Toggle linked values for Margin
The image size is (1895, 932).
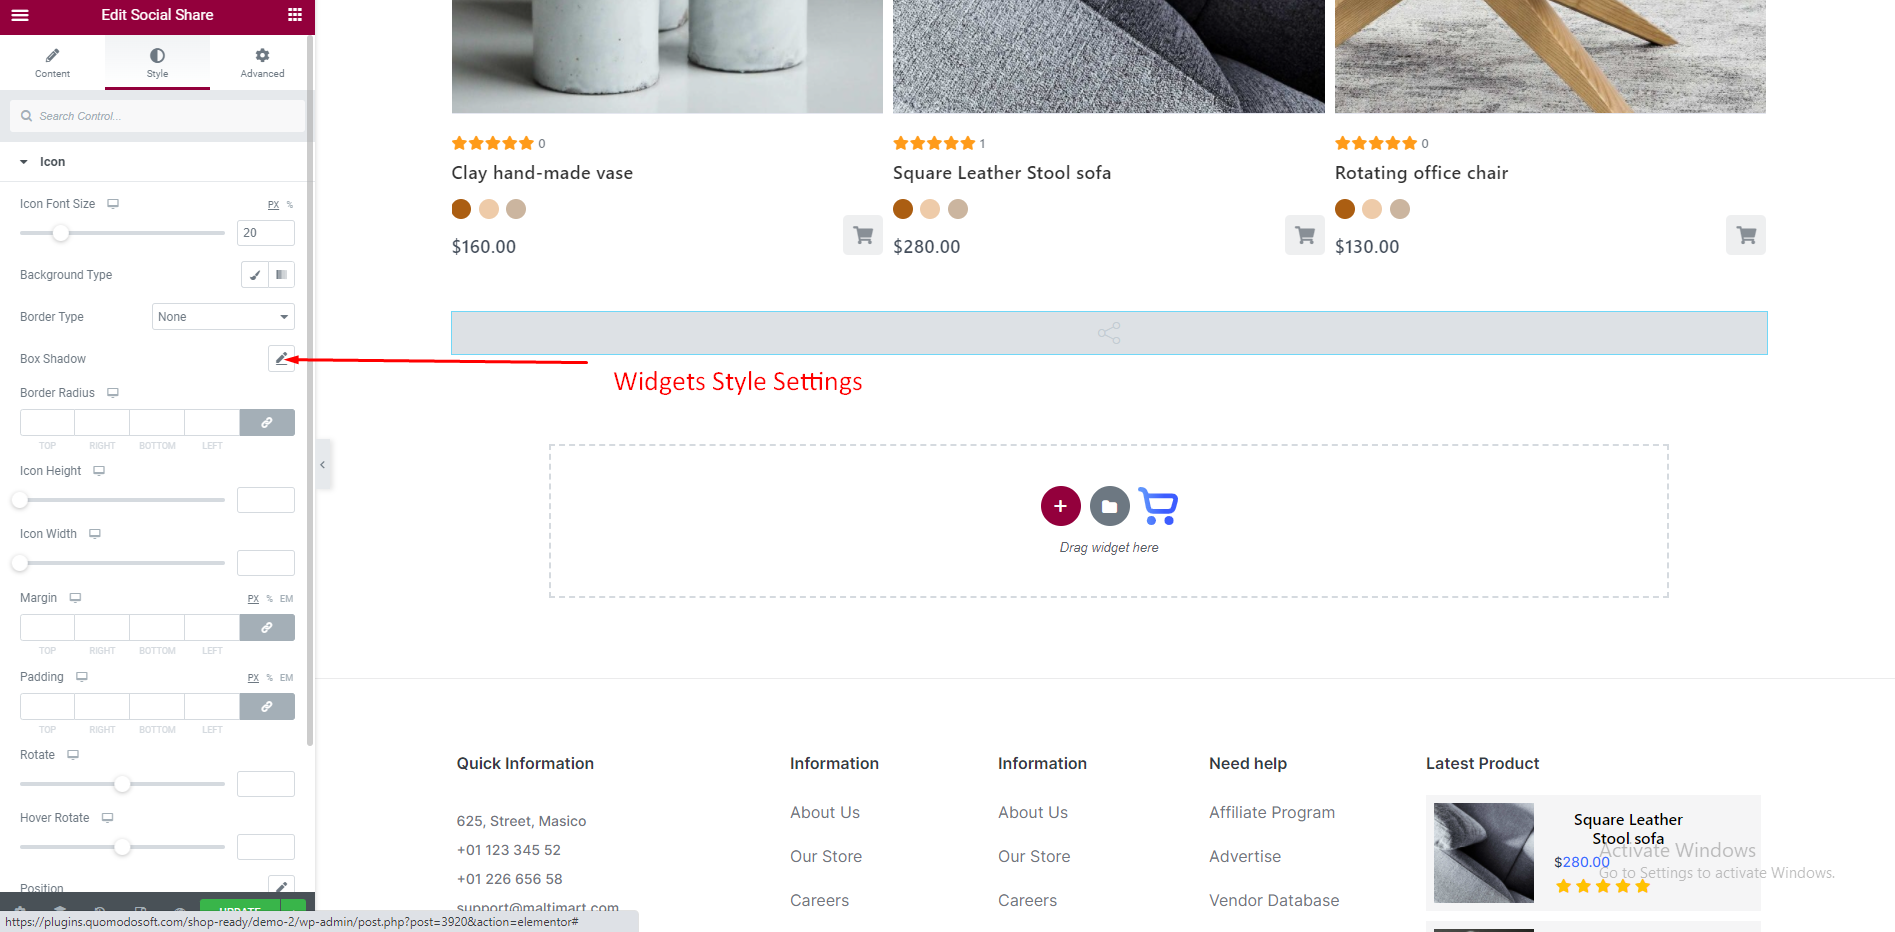pyautogui.click(x=267, y=628)
